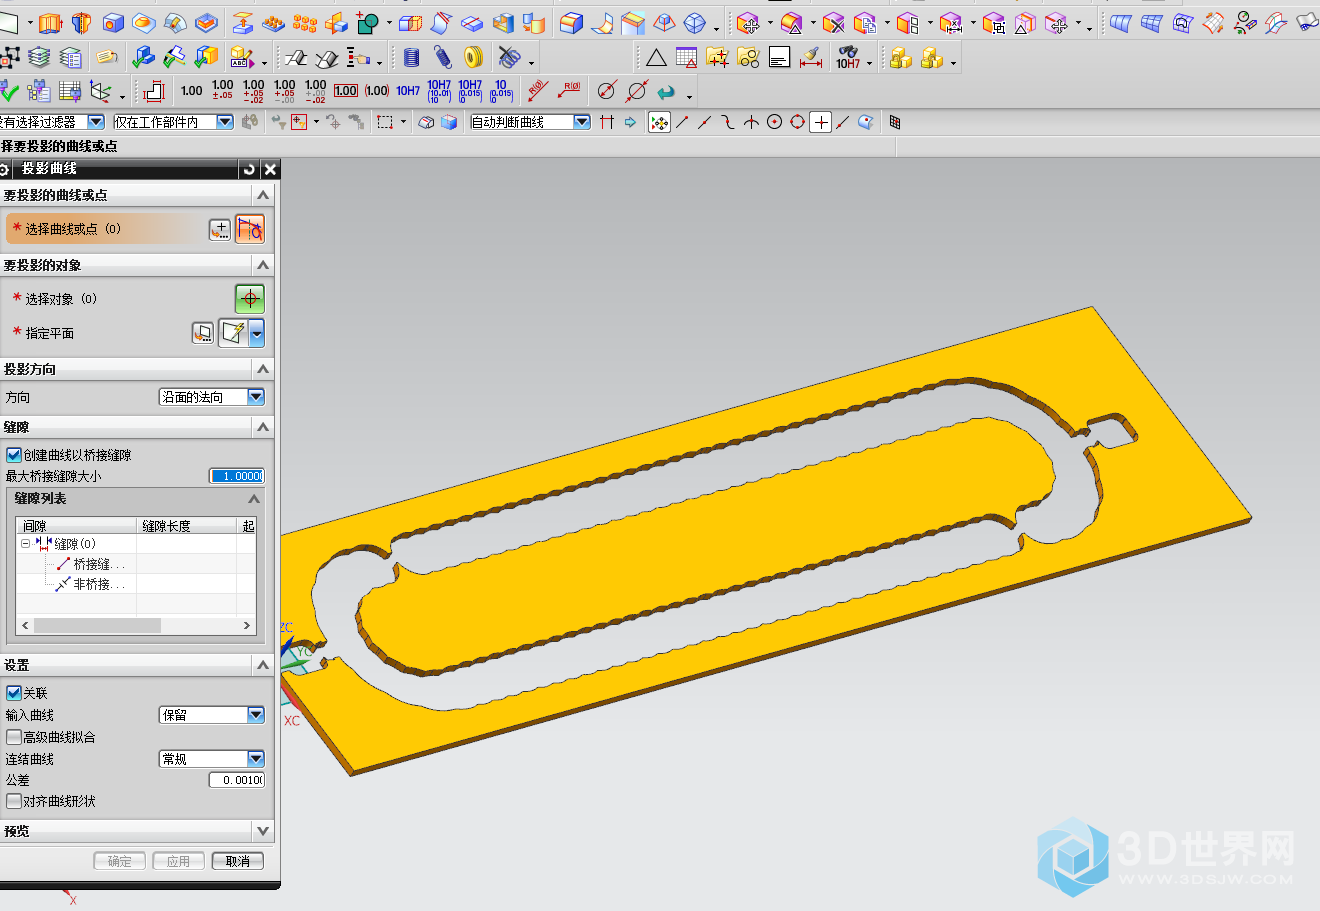Collapse the 要投影的曲线或点 section
1320x911 pixels.
[263, 195]
